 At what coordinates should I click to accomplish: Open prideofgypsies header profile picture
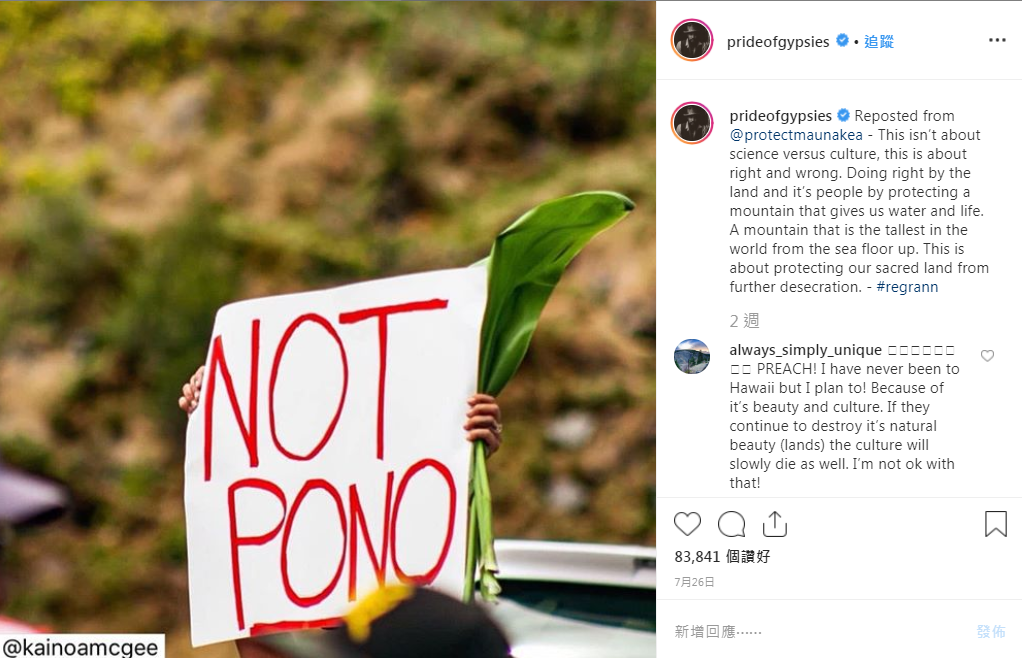click(692, 40)
